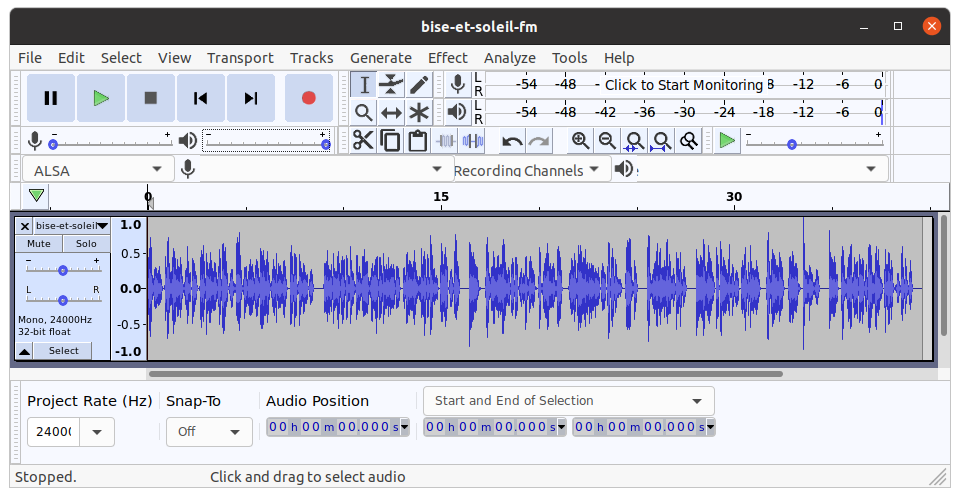Click to Start Monitoring on the record meter

(683, 84)
